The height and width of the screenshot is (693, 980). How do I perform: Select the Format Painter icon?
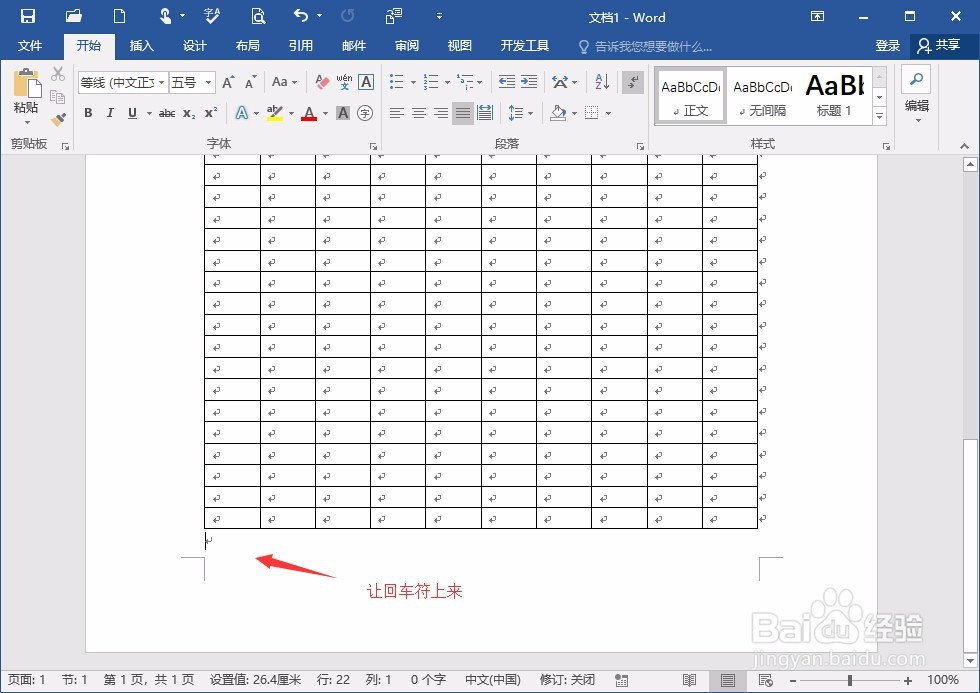click(x=58, y=118)
